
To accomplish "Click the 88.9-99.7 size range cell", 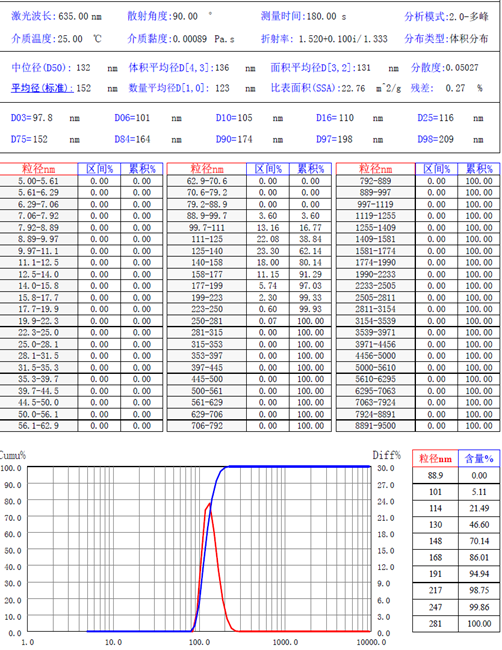I will coord(206,216).
